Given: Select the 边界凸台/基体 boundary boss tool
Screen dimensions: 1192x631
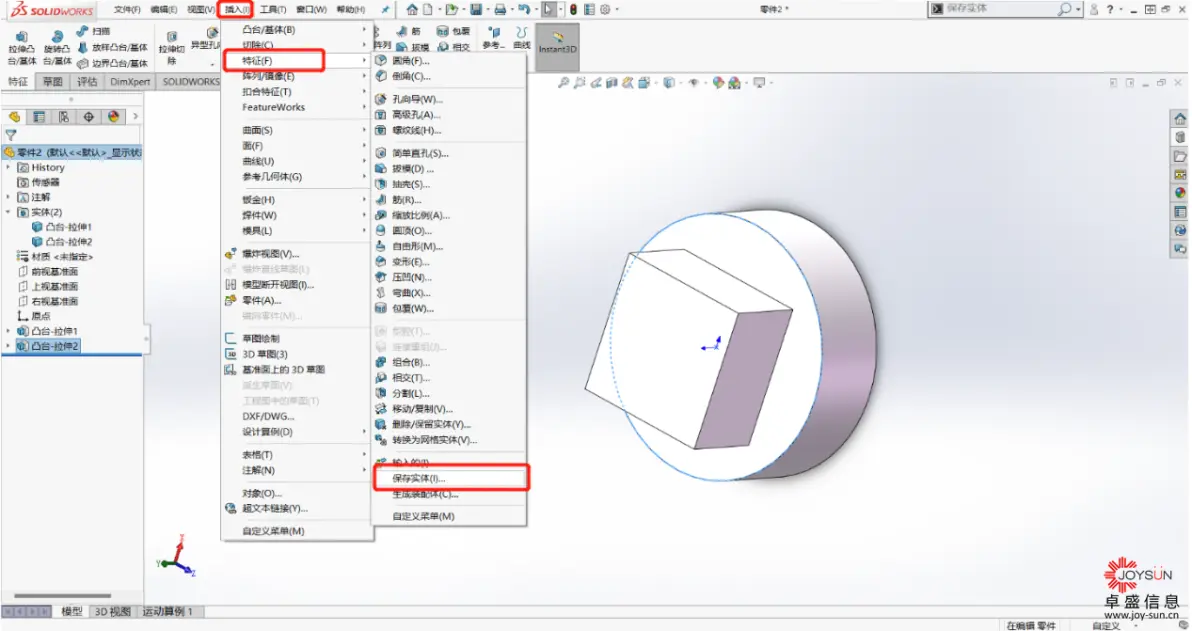Looking at the screenshot, I should [112, 63].
